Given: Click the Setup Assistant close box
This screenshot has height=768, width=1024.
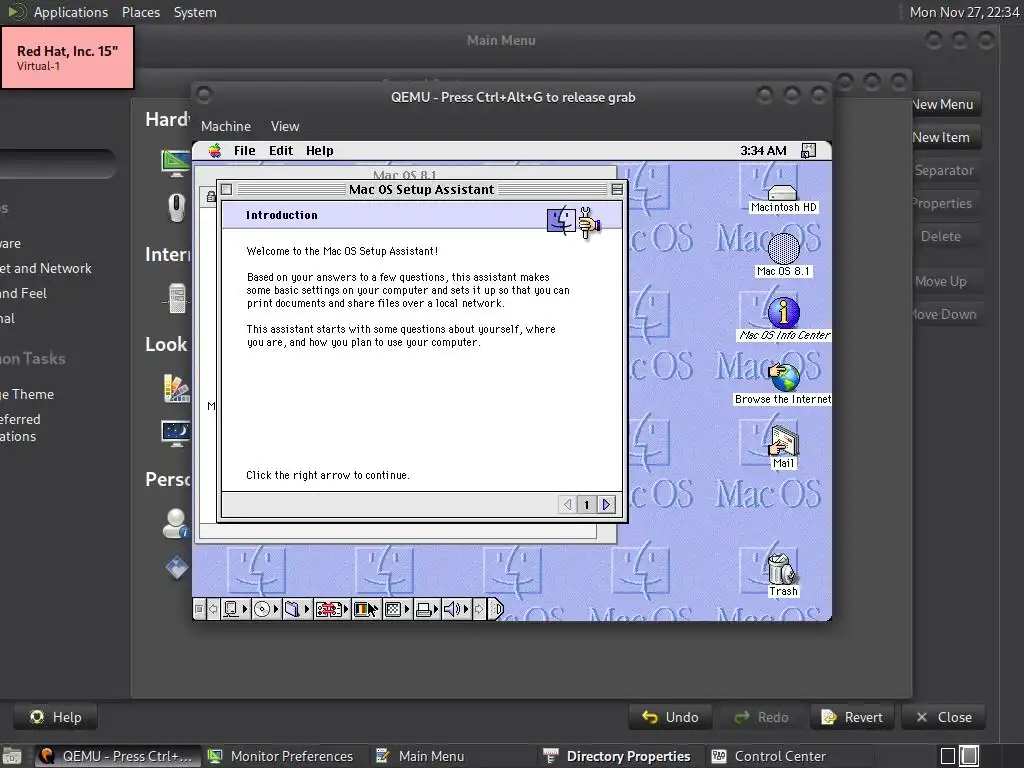Looking at the screenshot, I should 227,189.
